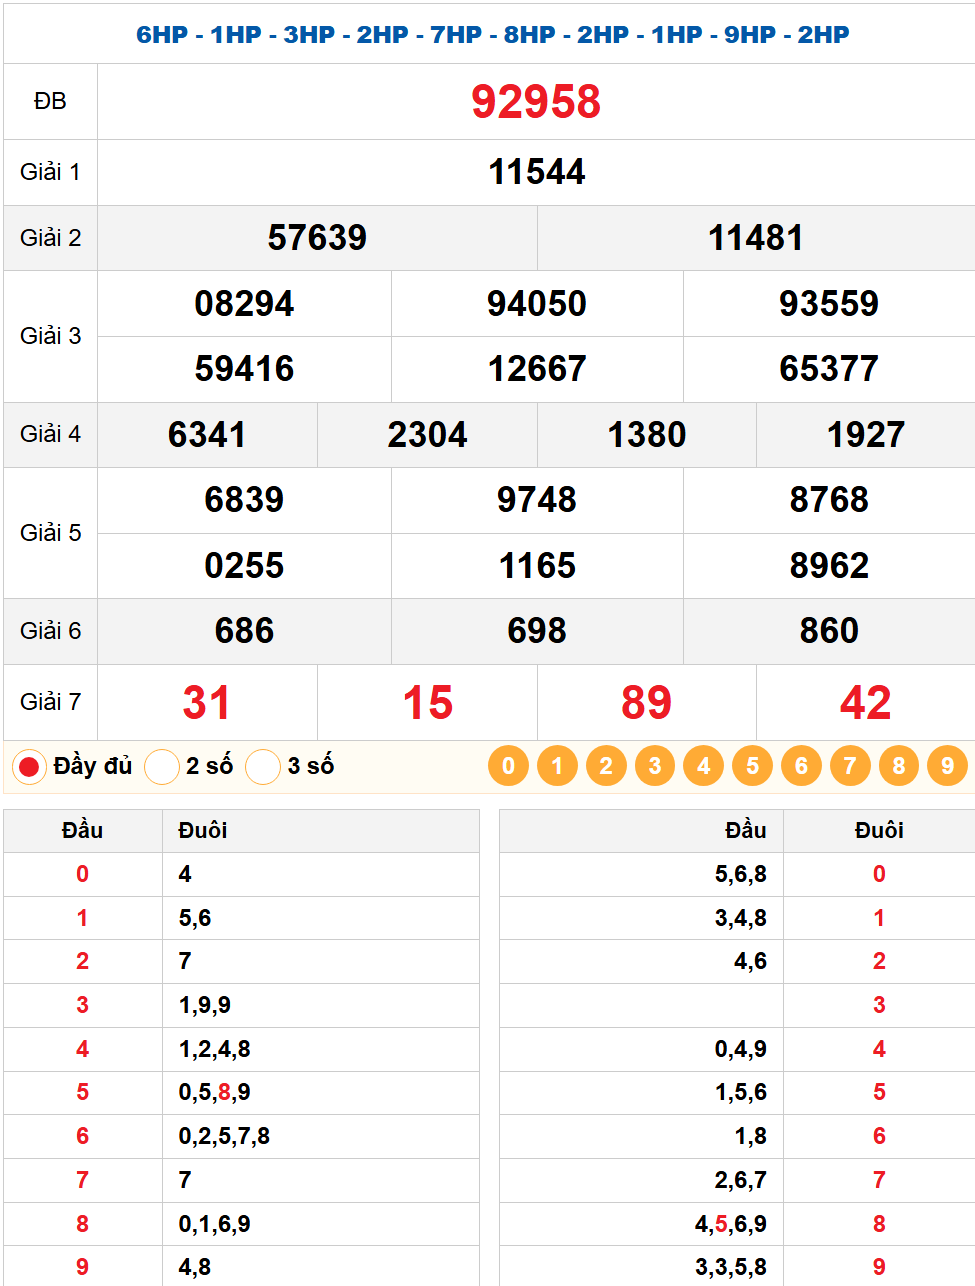Screen dimensions: 975x1286
Task: Tap the orange digit 5 circle
Action: 752,766
